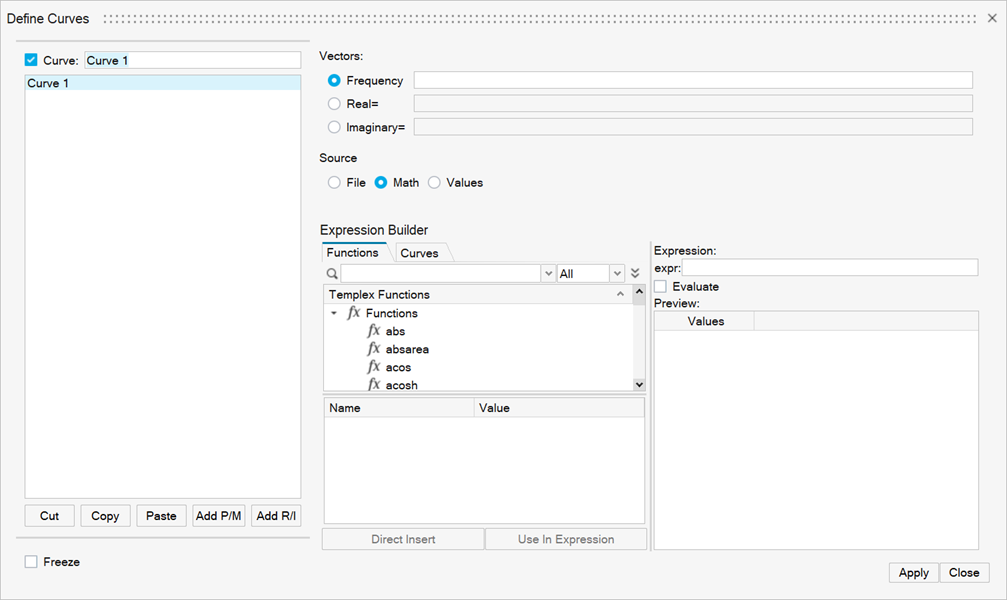1007x600 pixels.
Task: Click the search magnifier icon in Expression Builder
Action: point(331,273)
